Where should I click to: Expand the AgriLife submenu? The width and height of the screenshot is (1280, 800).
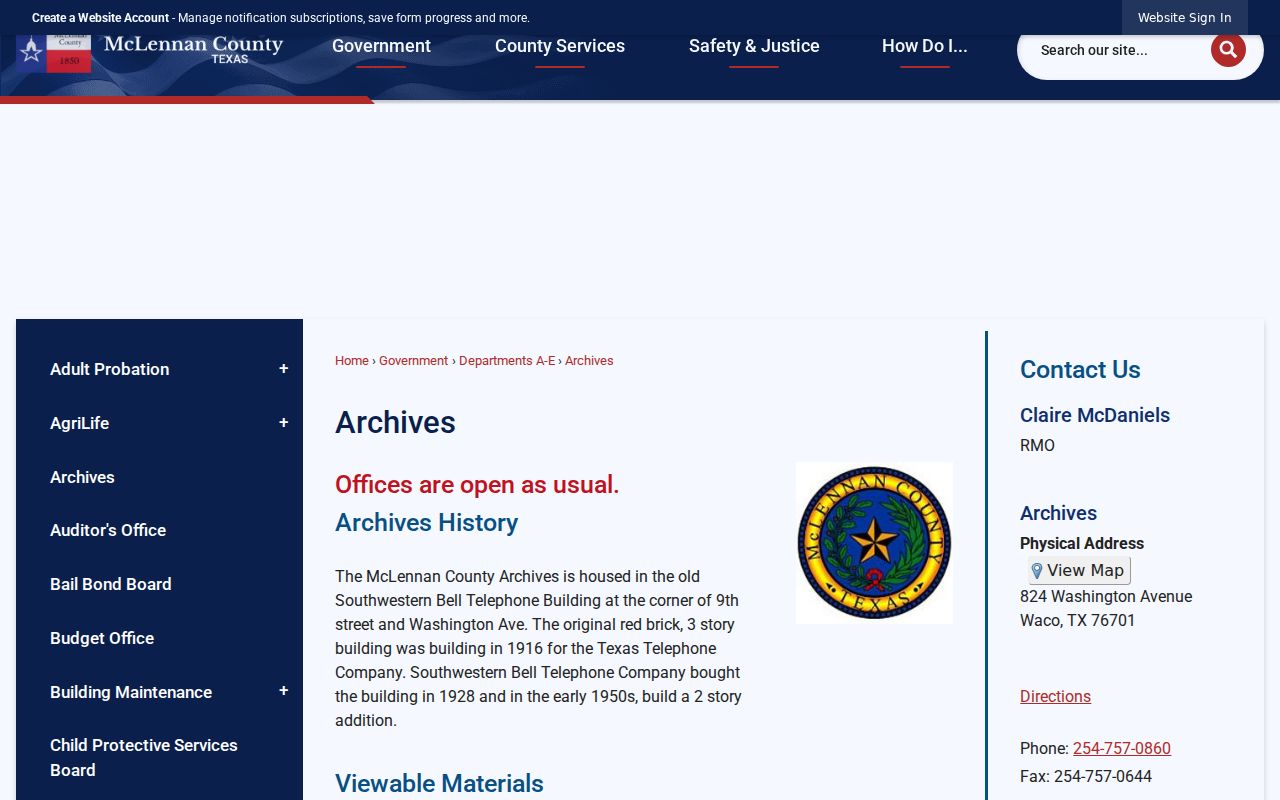[x=283, y=423]
